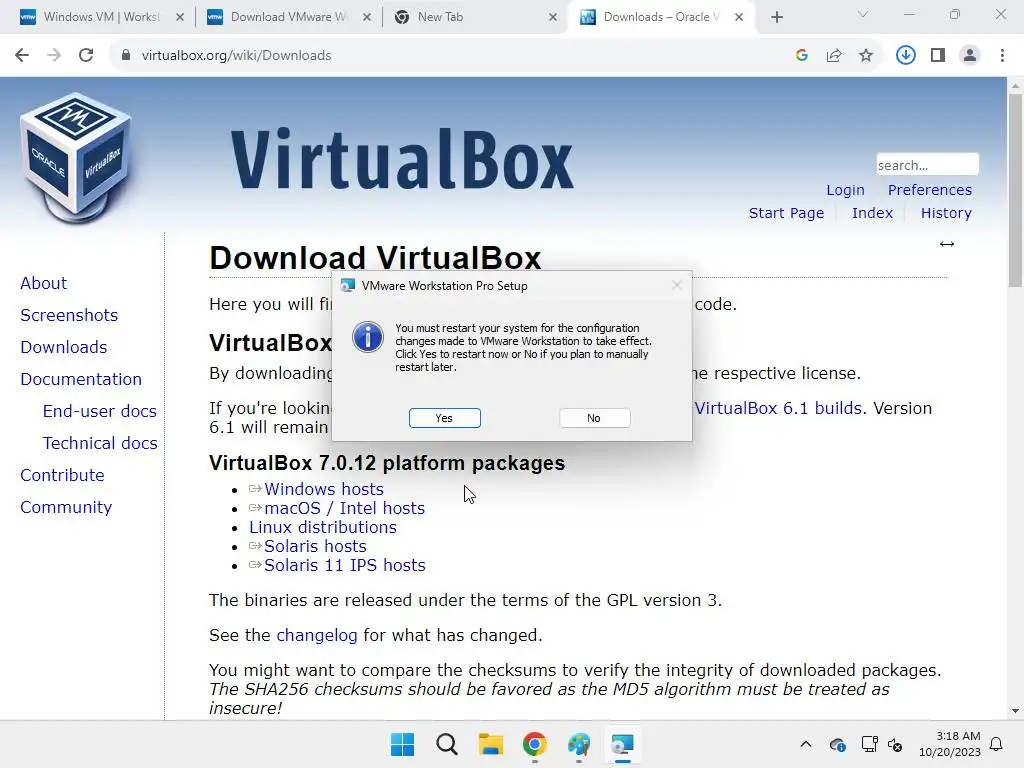Download the Solaris 11 IPS hosts package
The width and height of the screenshot is (1024, 768).
tap(345, 565)
